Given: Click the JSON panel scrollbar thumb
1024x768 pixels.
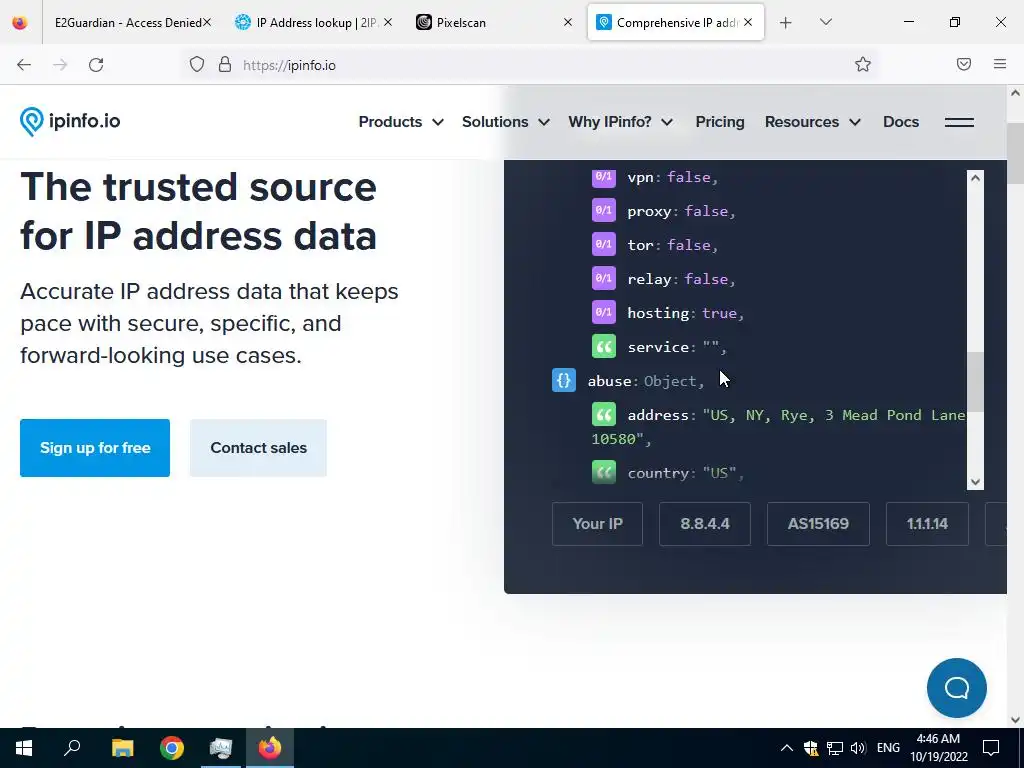Looking at the screenshot, I should click(x=975, y=382).
